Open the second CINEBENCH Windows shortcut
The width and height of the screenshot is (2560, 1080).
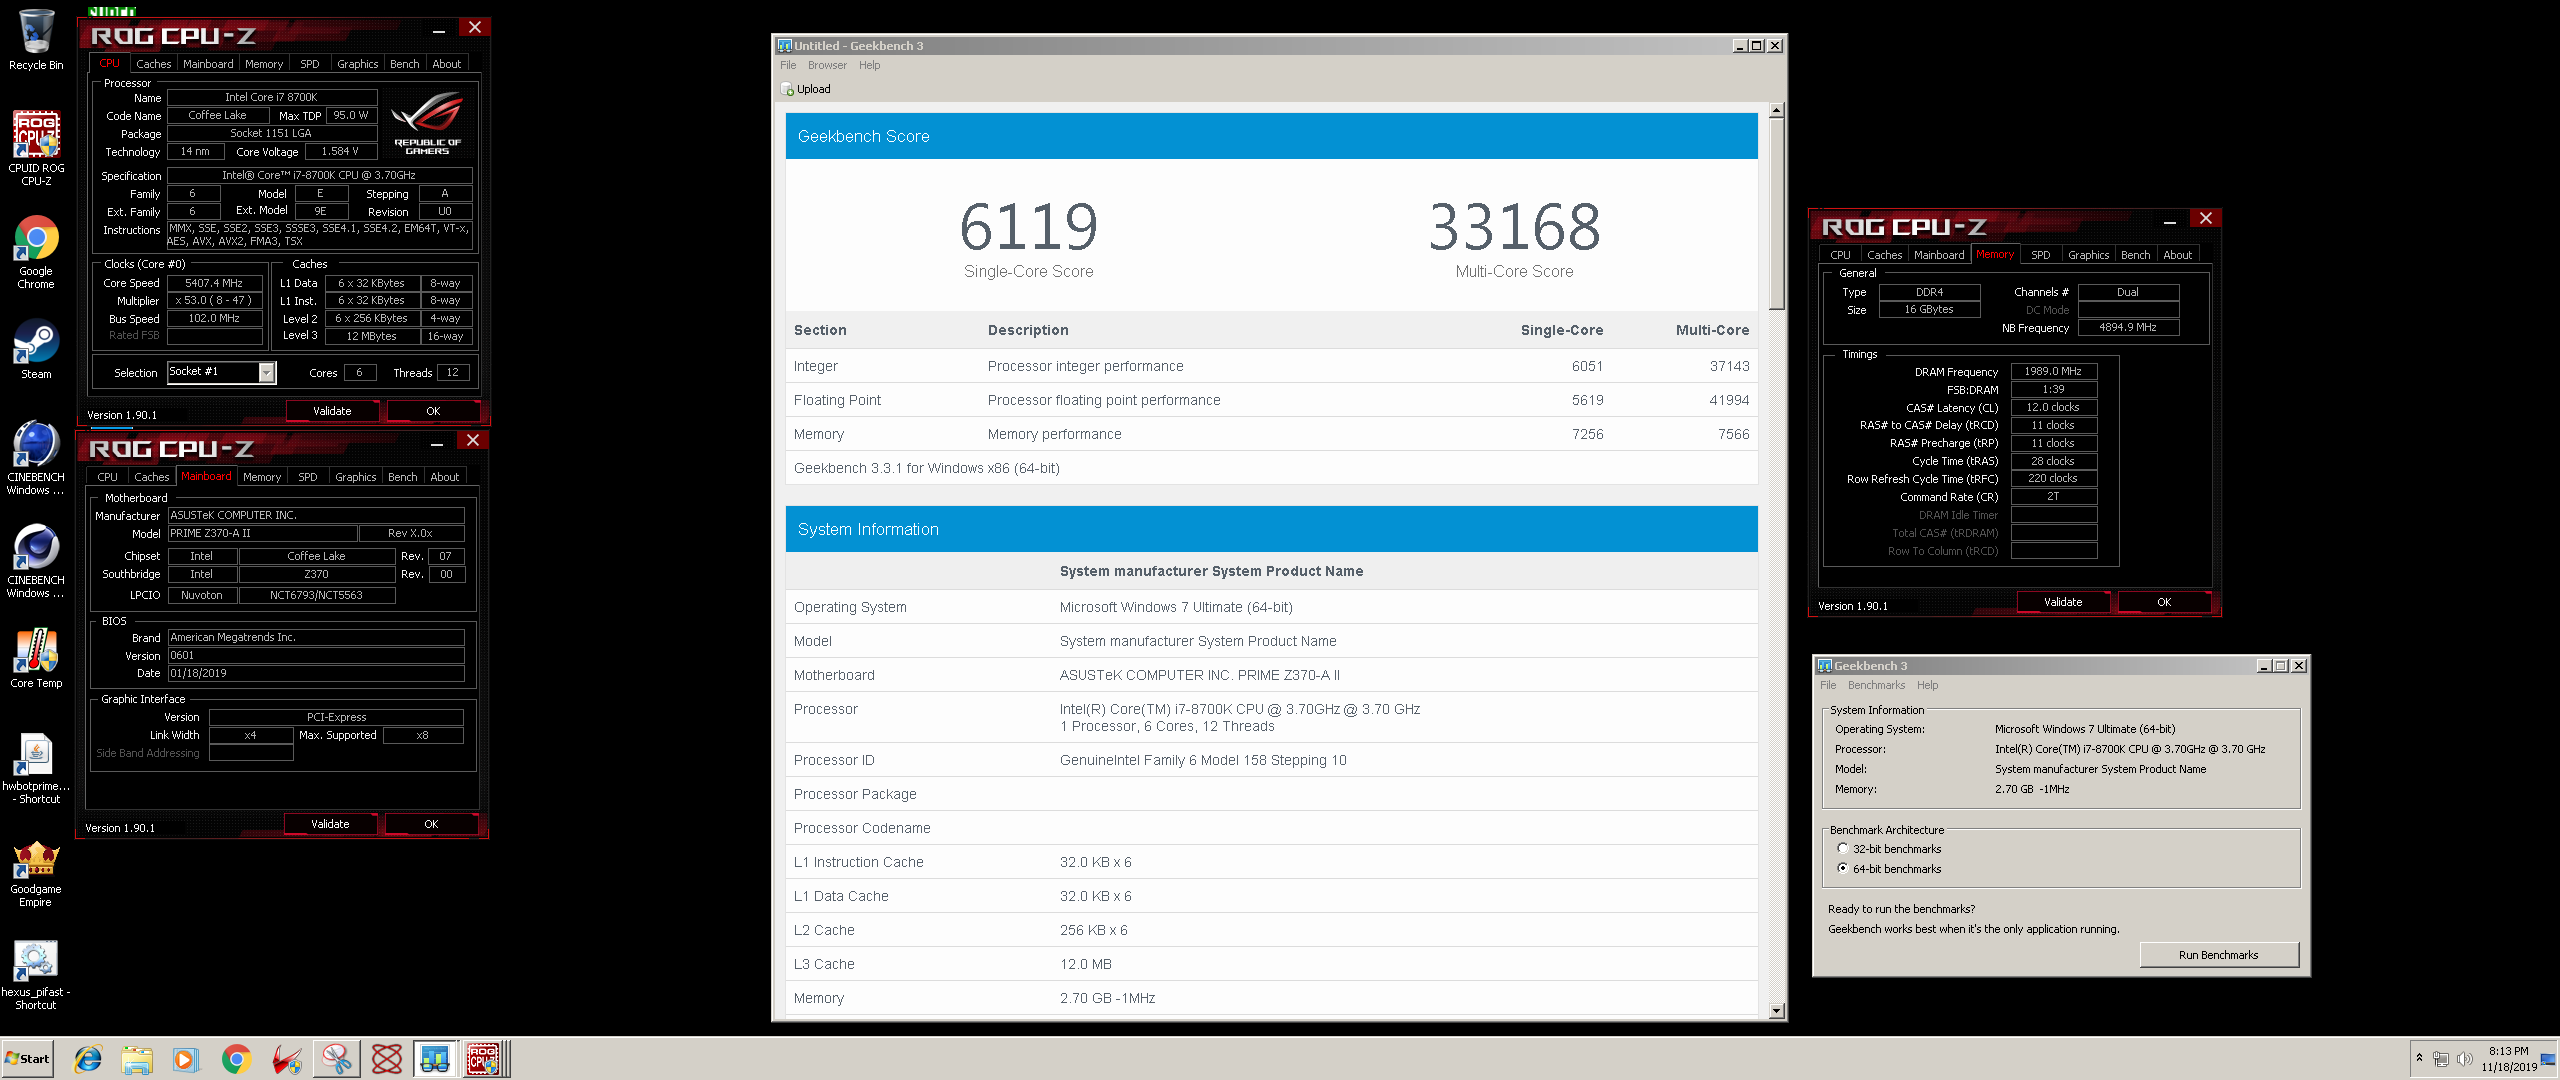click(36, 561)
